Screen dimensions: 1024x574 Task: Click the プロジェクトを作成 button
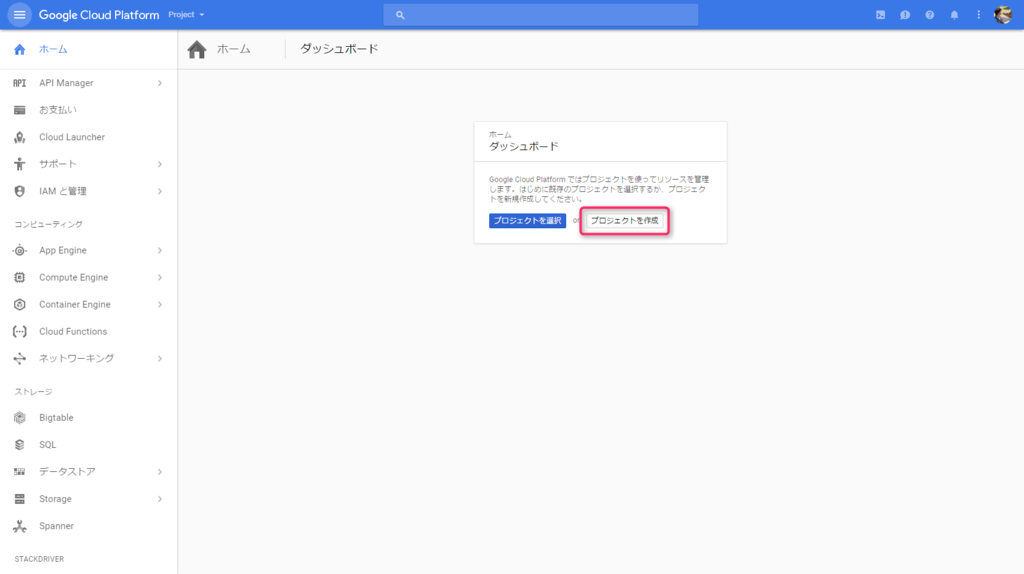tap(624, 221)
